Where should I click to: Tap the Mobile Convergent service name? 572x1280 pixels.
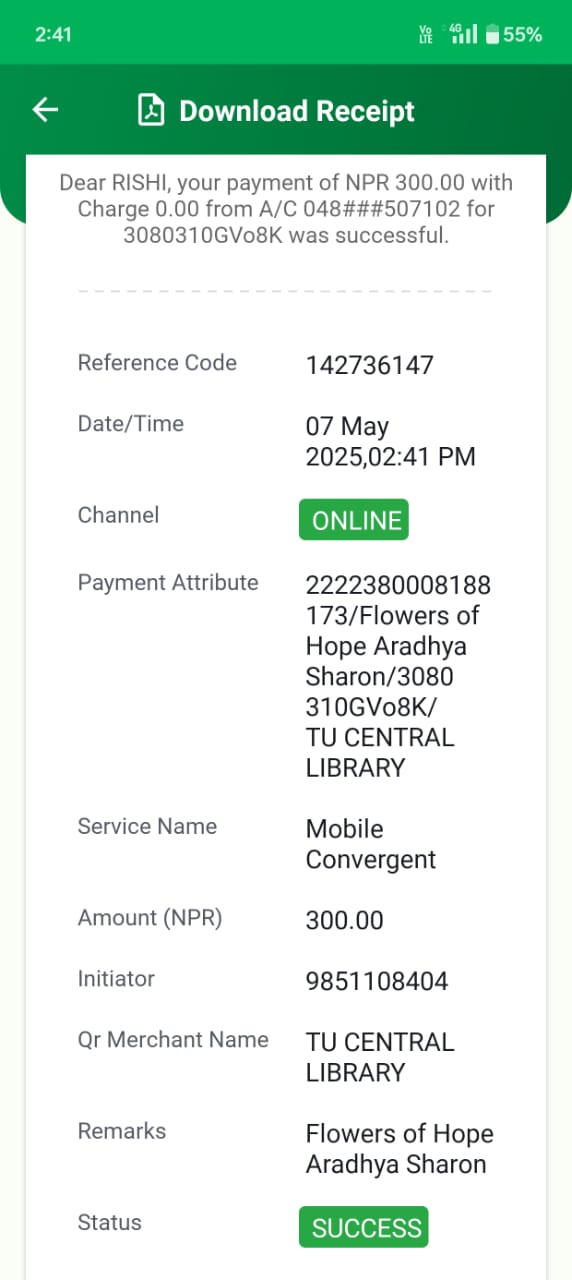[x=371, y=844]
